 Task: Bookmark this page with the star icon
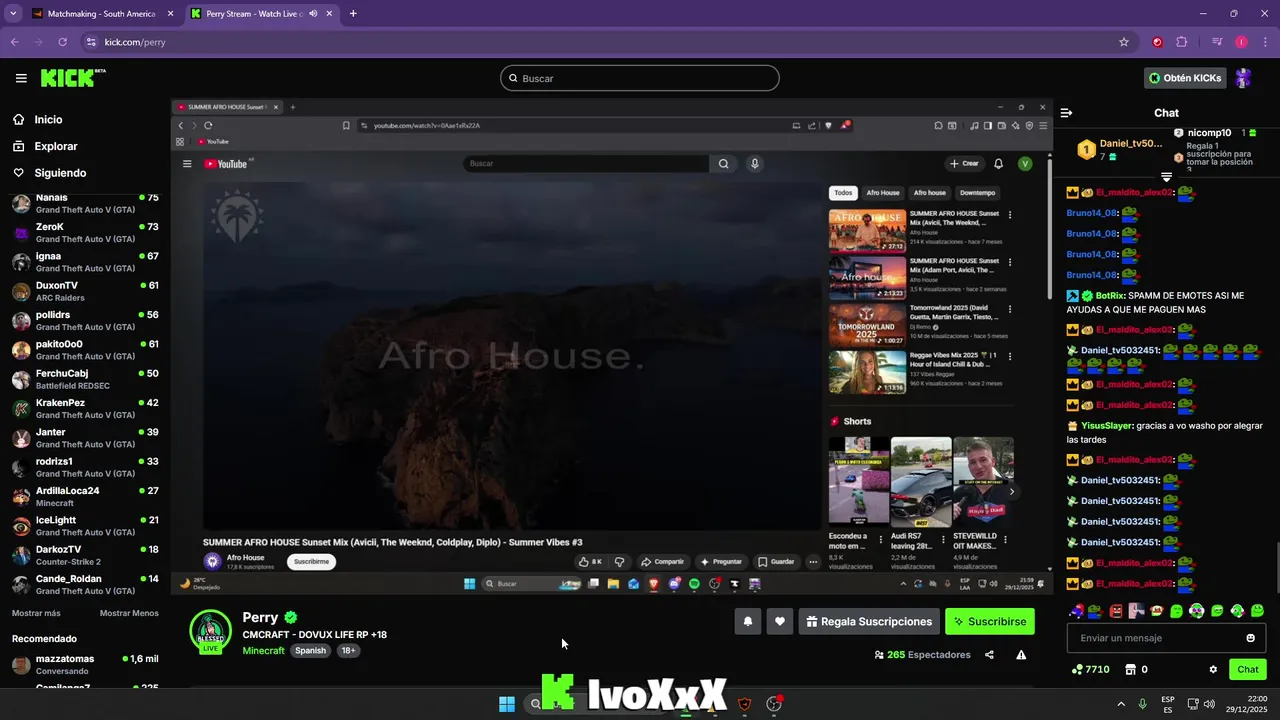tap(1124, 42)
